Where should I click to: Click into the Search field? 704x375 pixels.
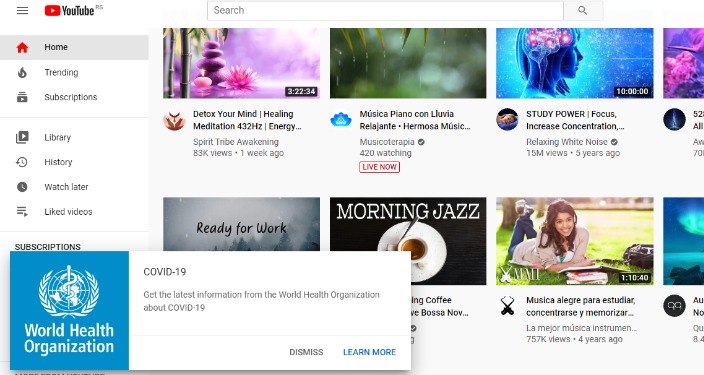point(385,10)
